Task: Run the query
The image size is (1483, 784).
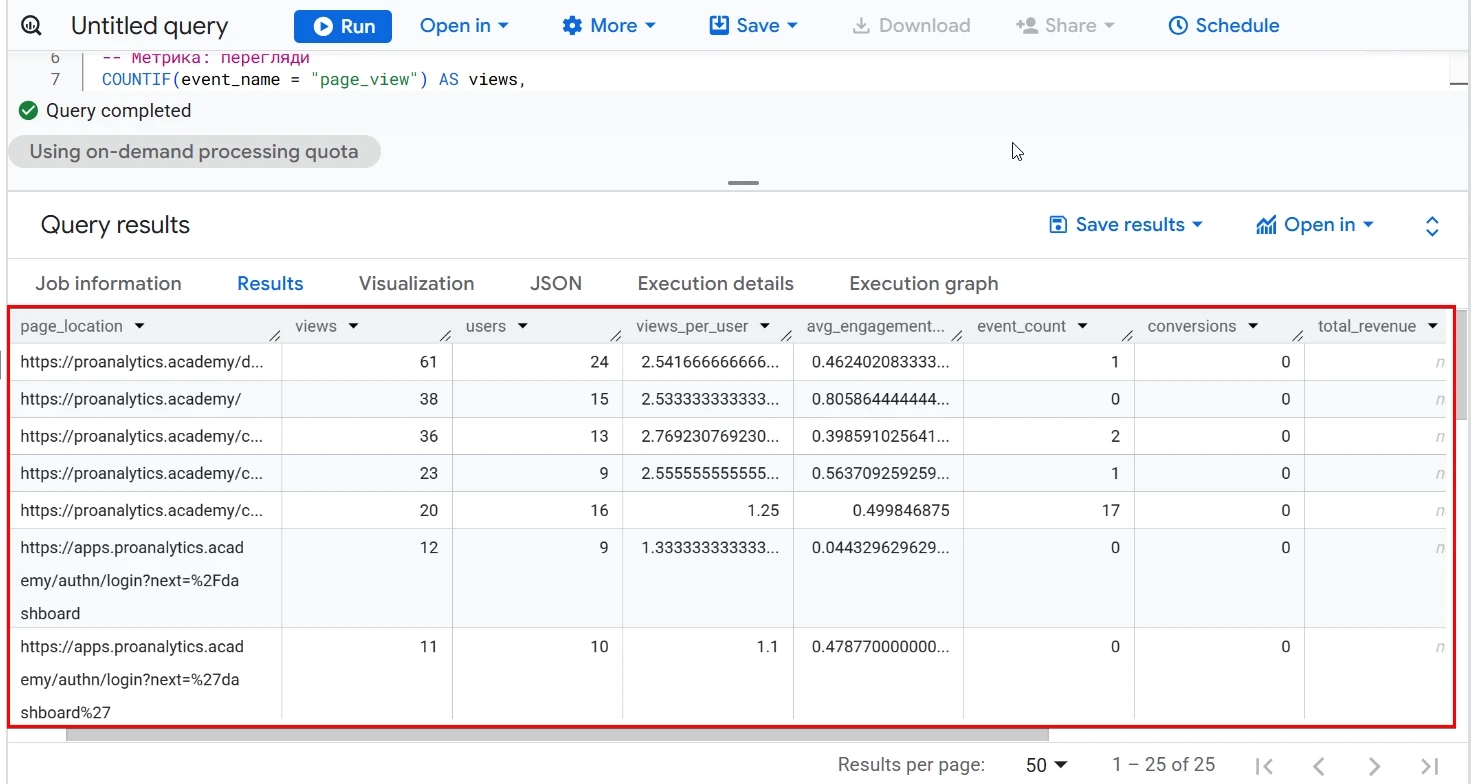Action: [343, 26]
